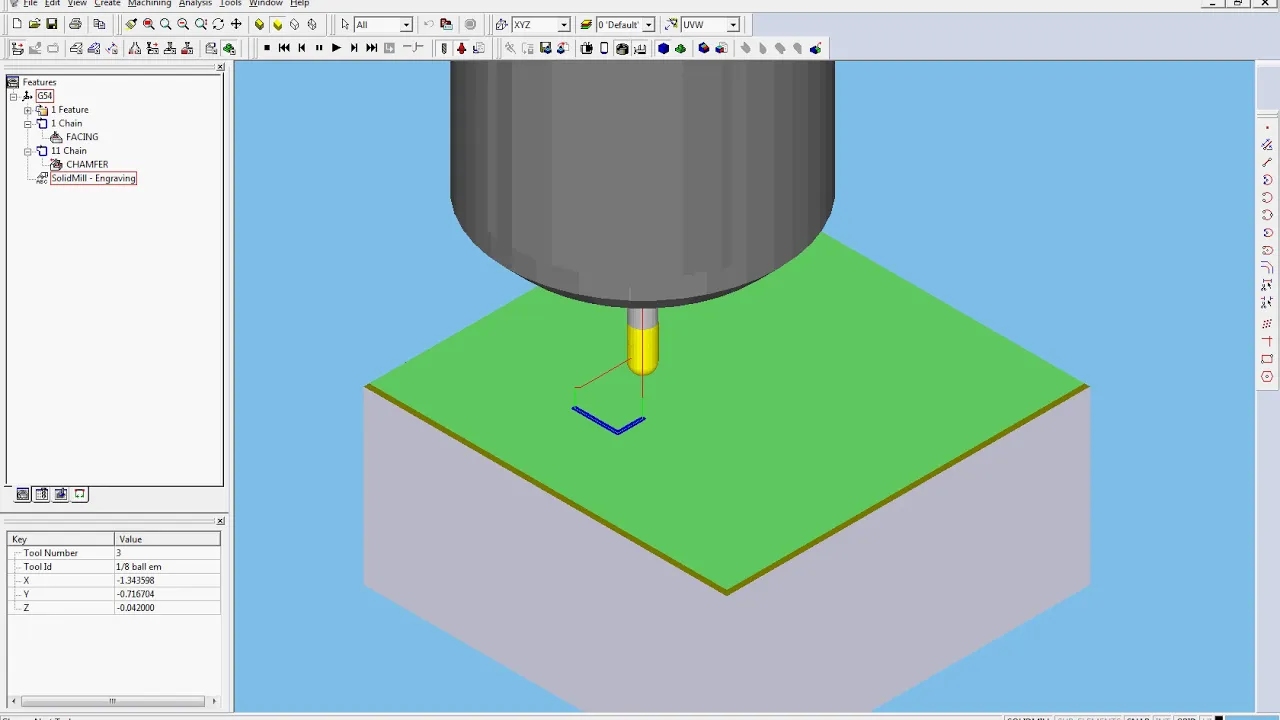Click the selection arrow cursor icon
Image resolution: width=1280 pixels, height=720 pixels.
click(345, 24)
